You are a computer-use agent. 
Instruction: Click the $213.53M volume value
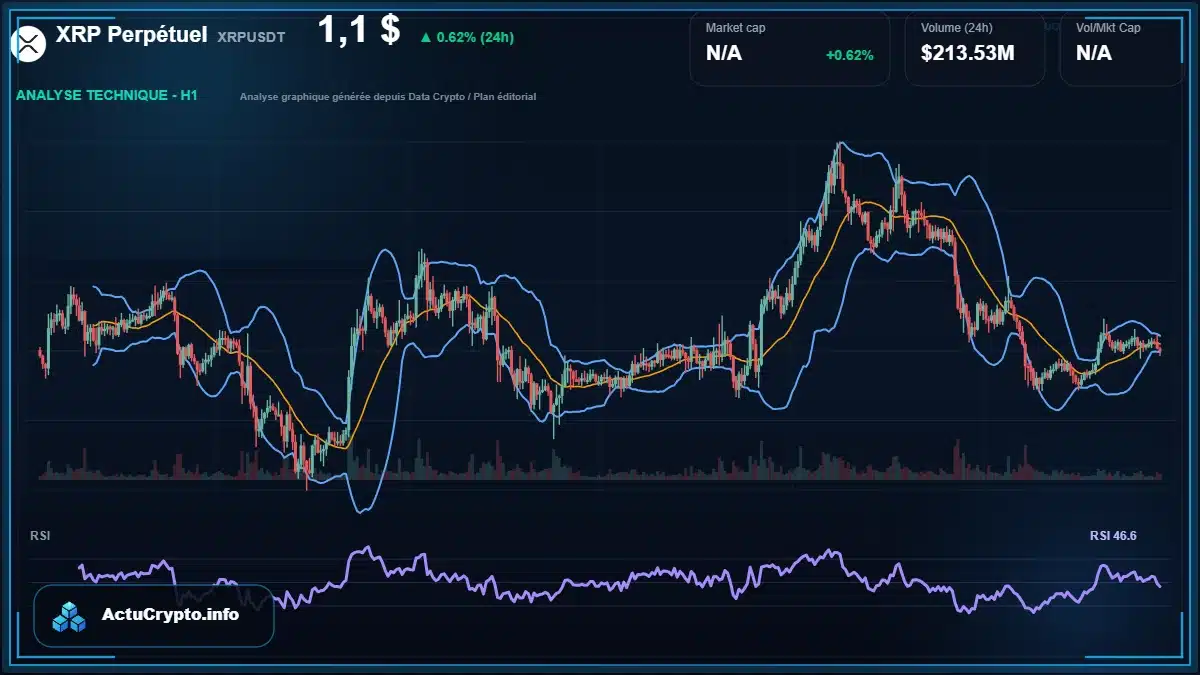[967, 53]
